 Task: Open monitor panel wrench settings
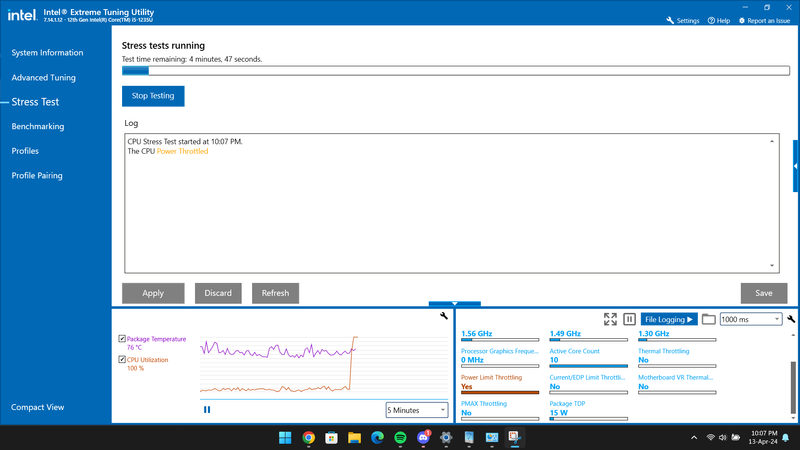pyautogui.click(x=791, y=319)
